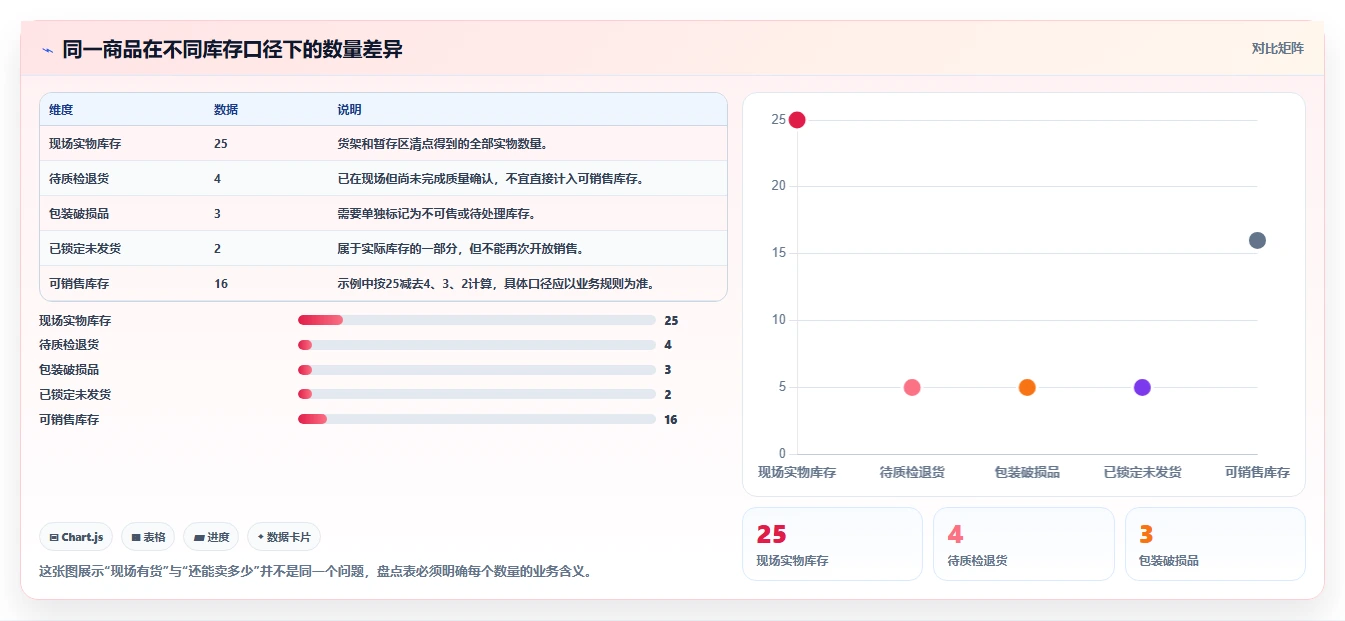Click the description starting 示例中按25减去
This screenshot has height=621, width=1345.
coord(496,284)
